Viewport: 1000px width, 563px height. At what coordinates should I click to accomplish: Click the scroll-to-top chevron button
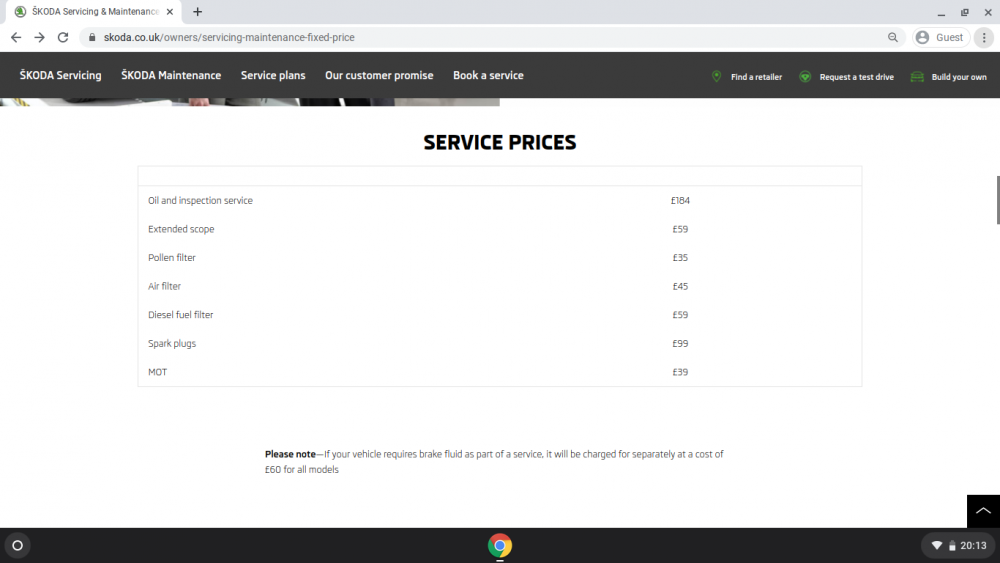point(983,511)
